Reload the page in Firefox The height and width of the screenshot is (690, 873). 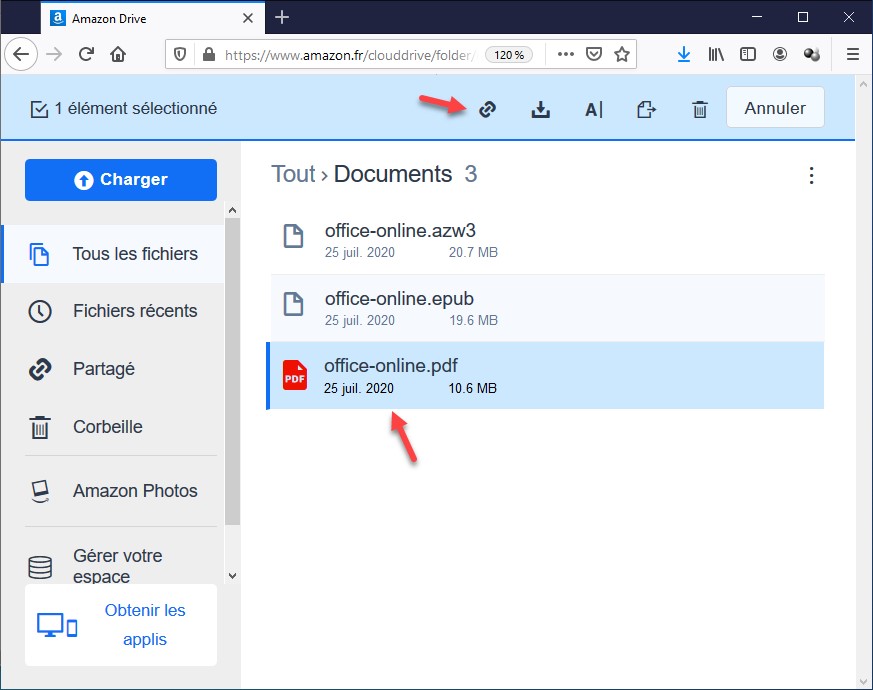tap(87, 55)
